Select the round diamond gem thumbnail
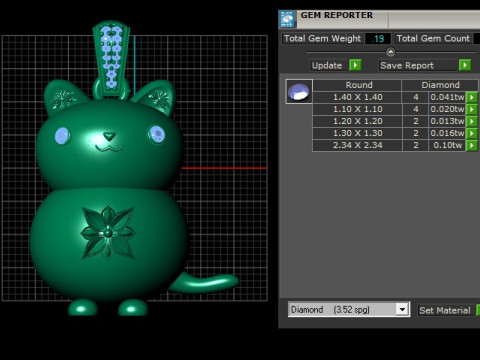This screenshot has height=360, width=480. point(299,92)
